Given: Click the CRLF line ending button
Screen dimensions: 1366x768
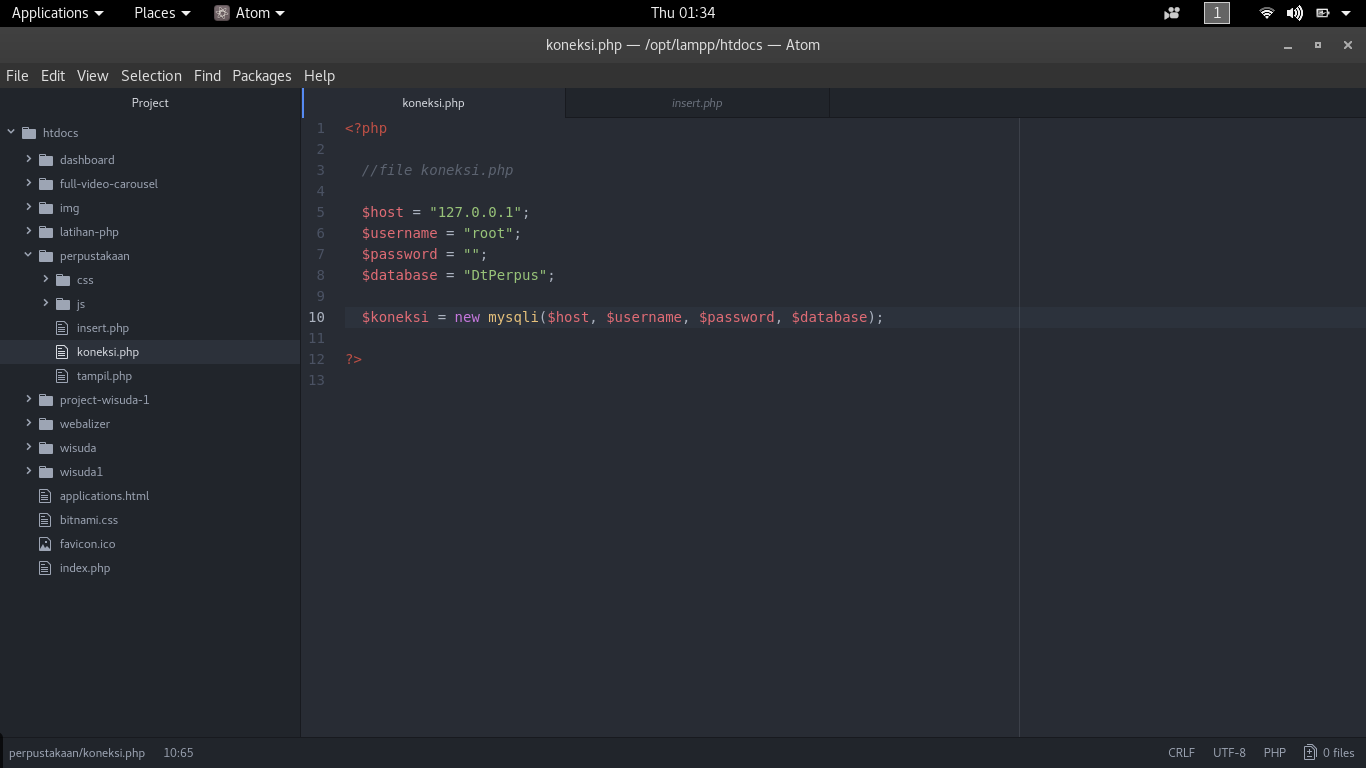Looking at the screenshot, I should 1181,753.
